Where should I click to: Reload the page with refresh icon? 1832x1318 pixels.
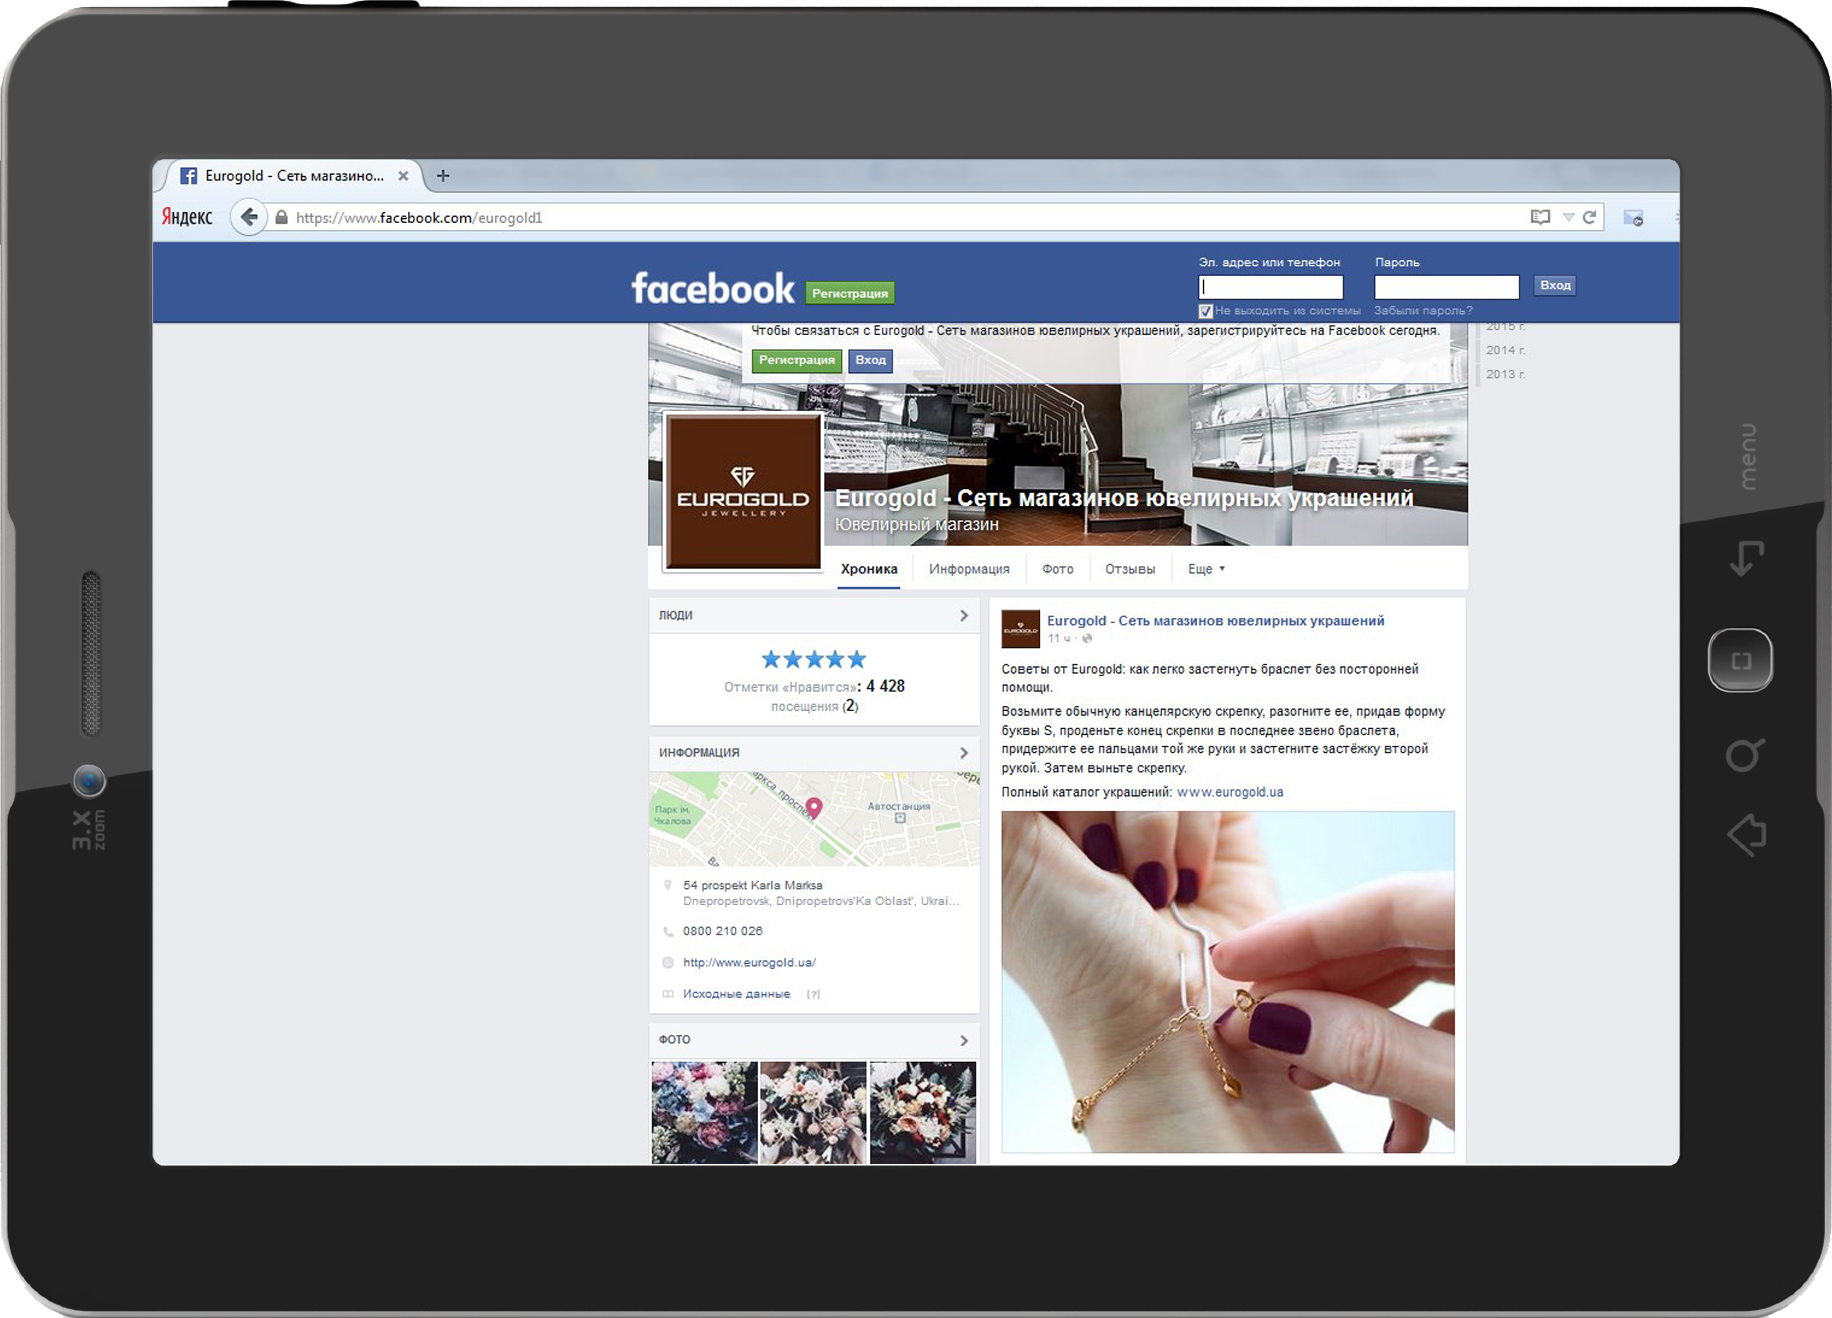pyautogui.click(x=1589, y=217)
